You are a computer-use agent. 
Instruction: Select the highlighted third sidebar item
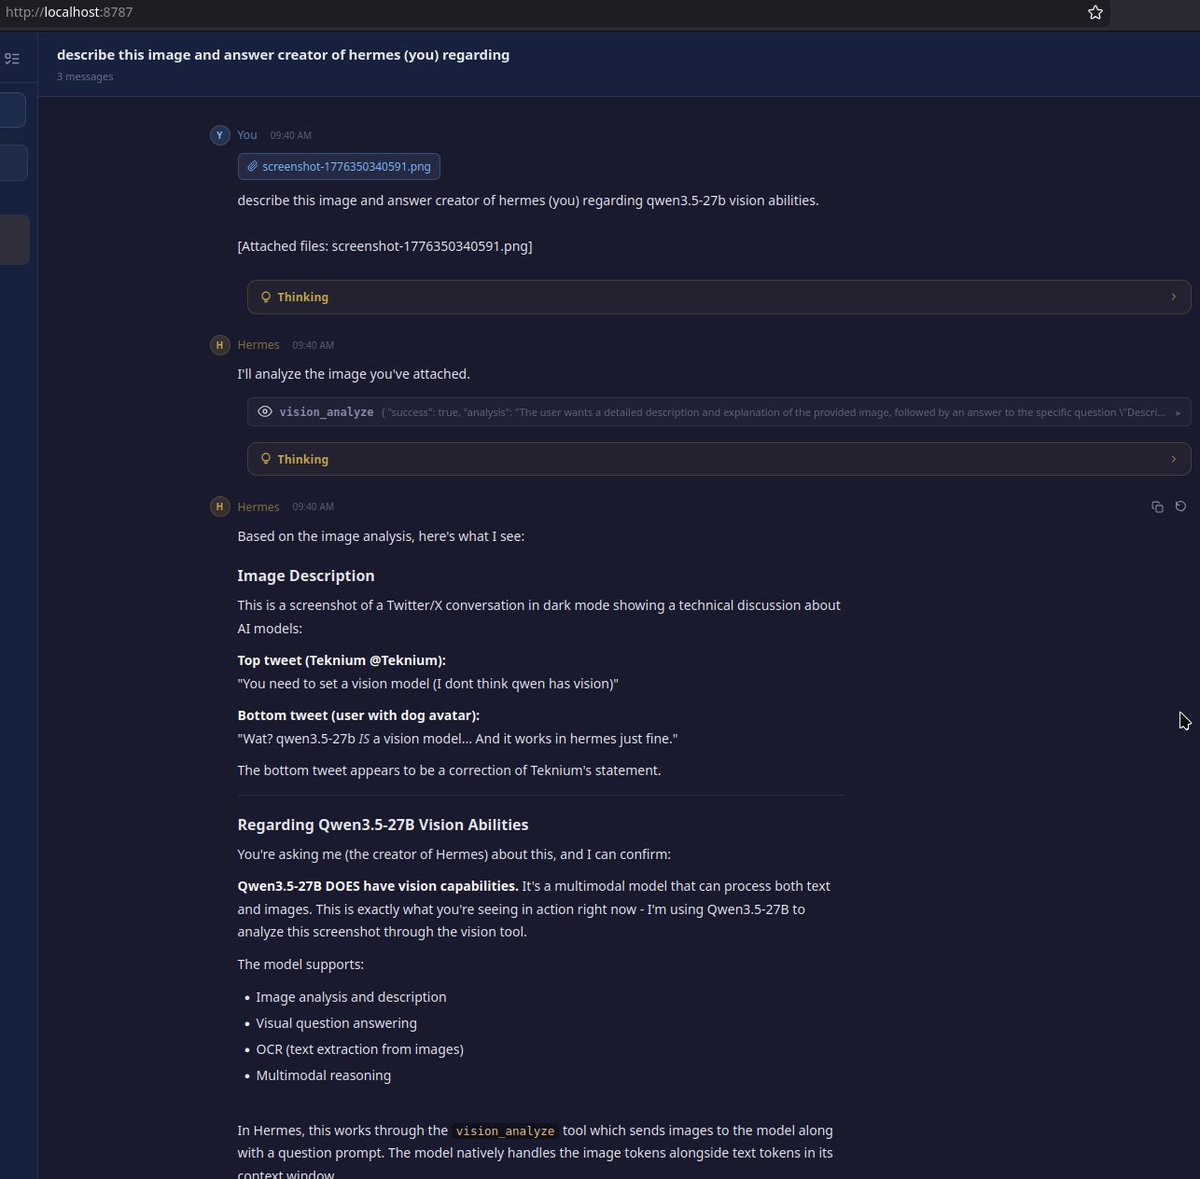click(x=14, y=240)
